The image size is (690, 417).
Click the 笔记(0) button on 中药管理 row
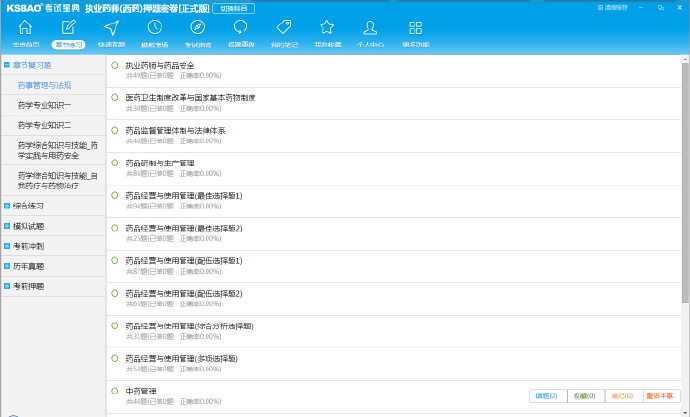(622, 396)
